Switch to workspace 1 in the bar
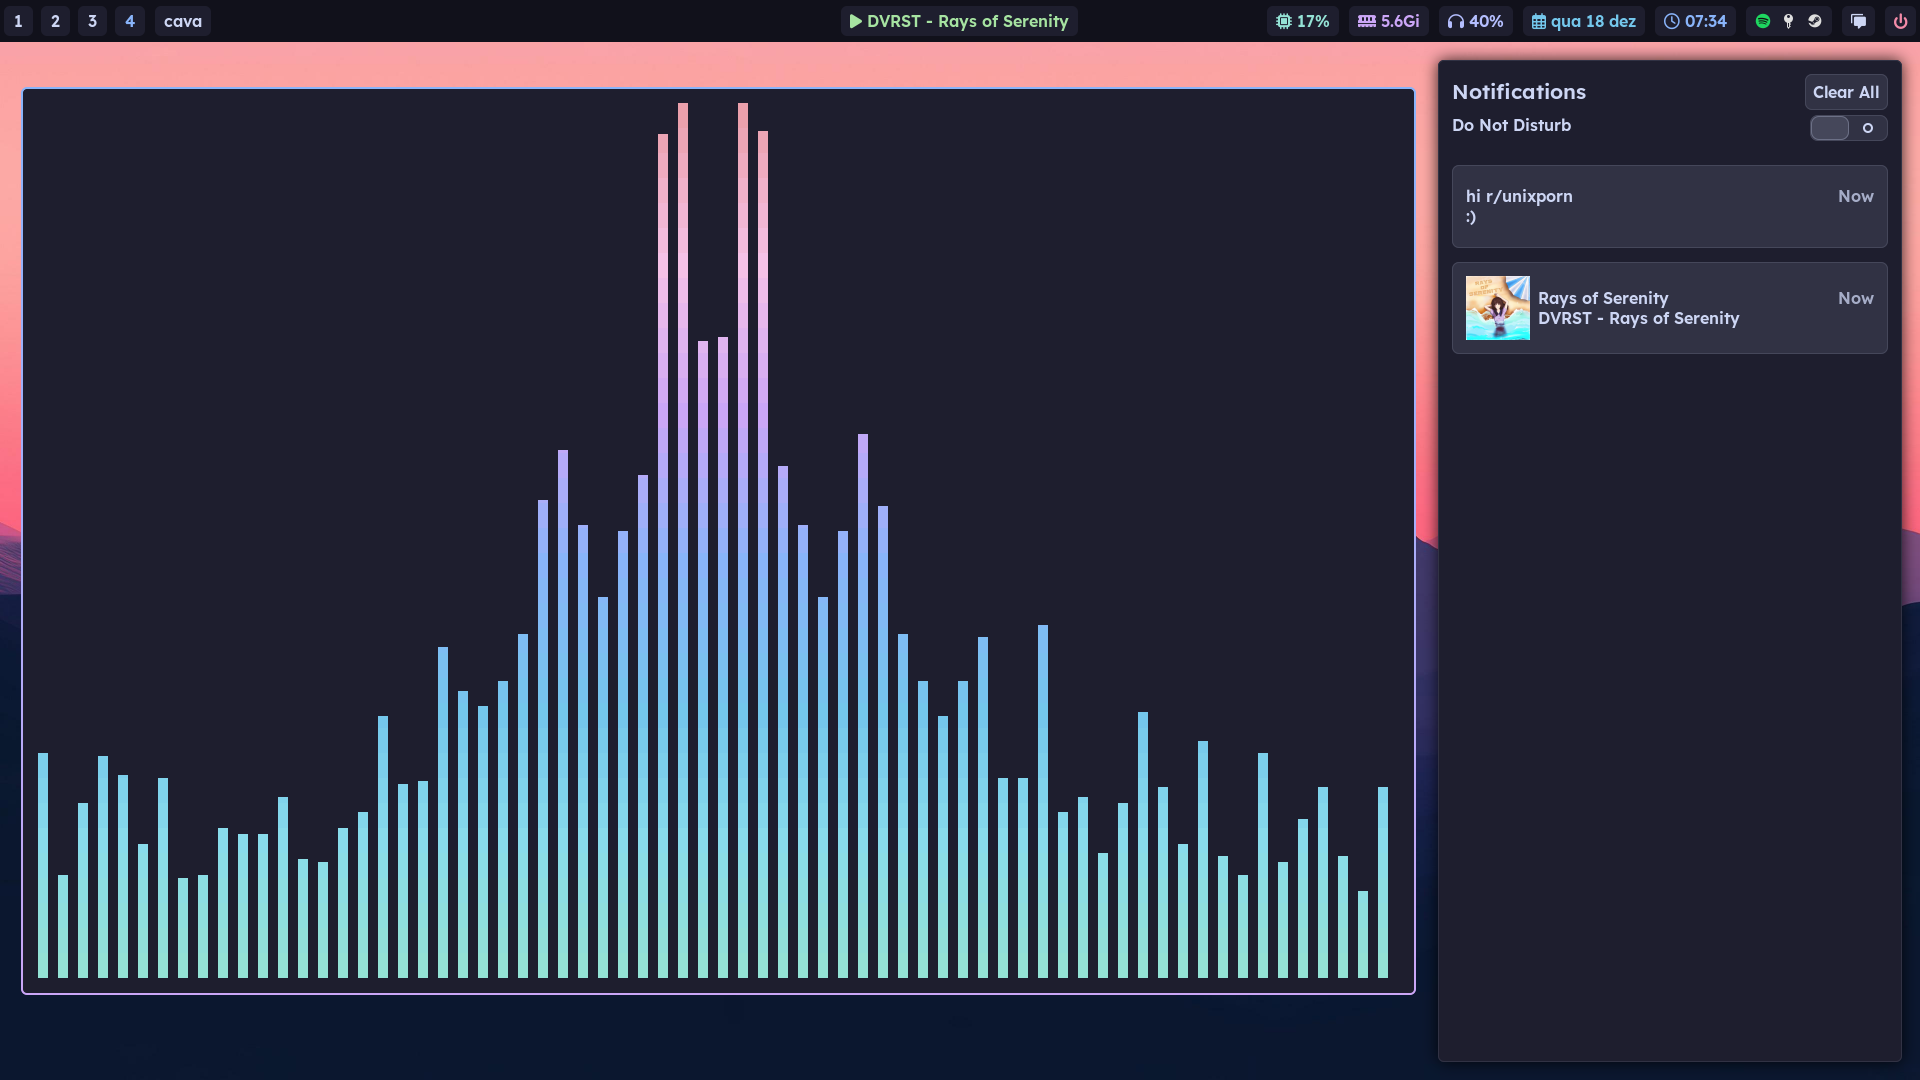 pyautogui.click(x=18, y=21)
